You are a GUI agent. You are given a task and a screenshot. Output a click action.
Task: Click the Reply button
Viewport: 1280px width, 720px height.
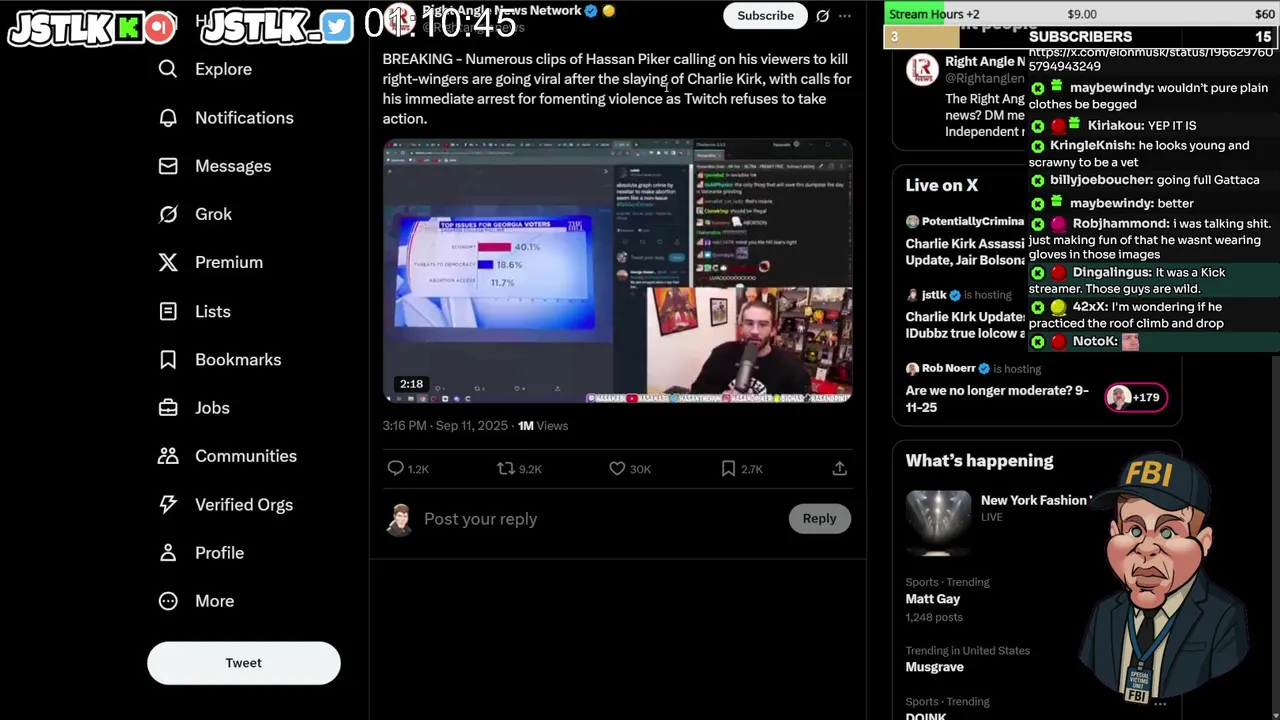point(819,518)
